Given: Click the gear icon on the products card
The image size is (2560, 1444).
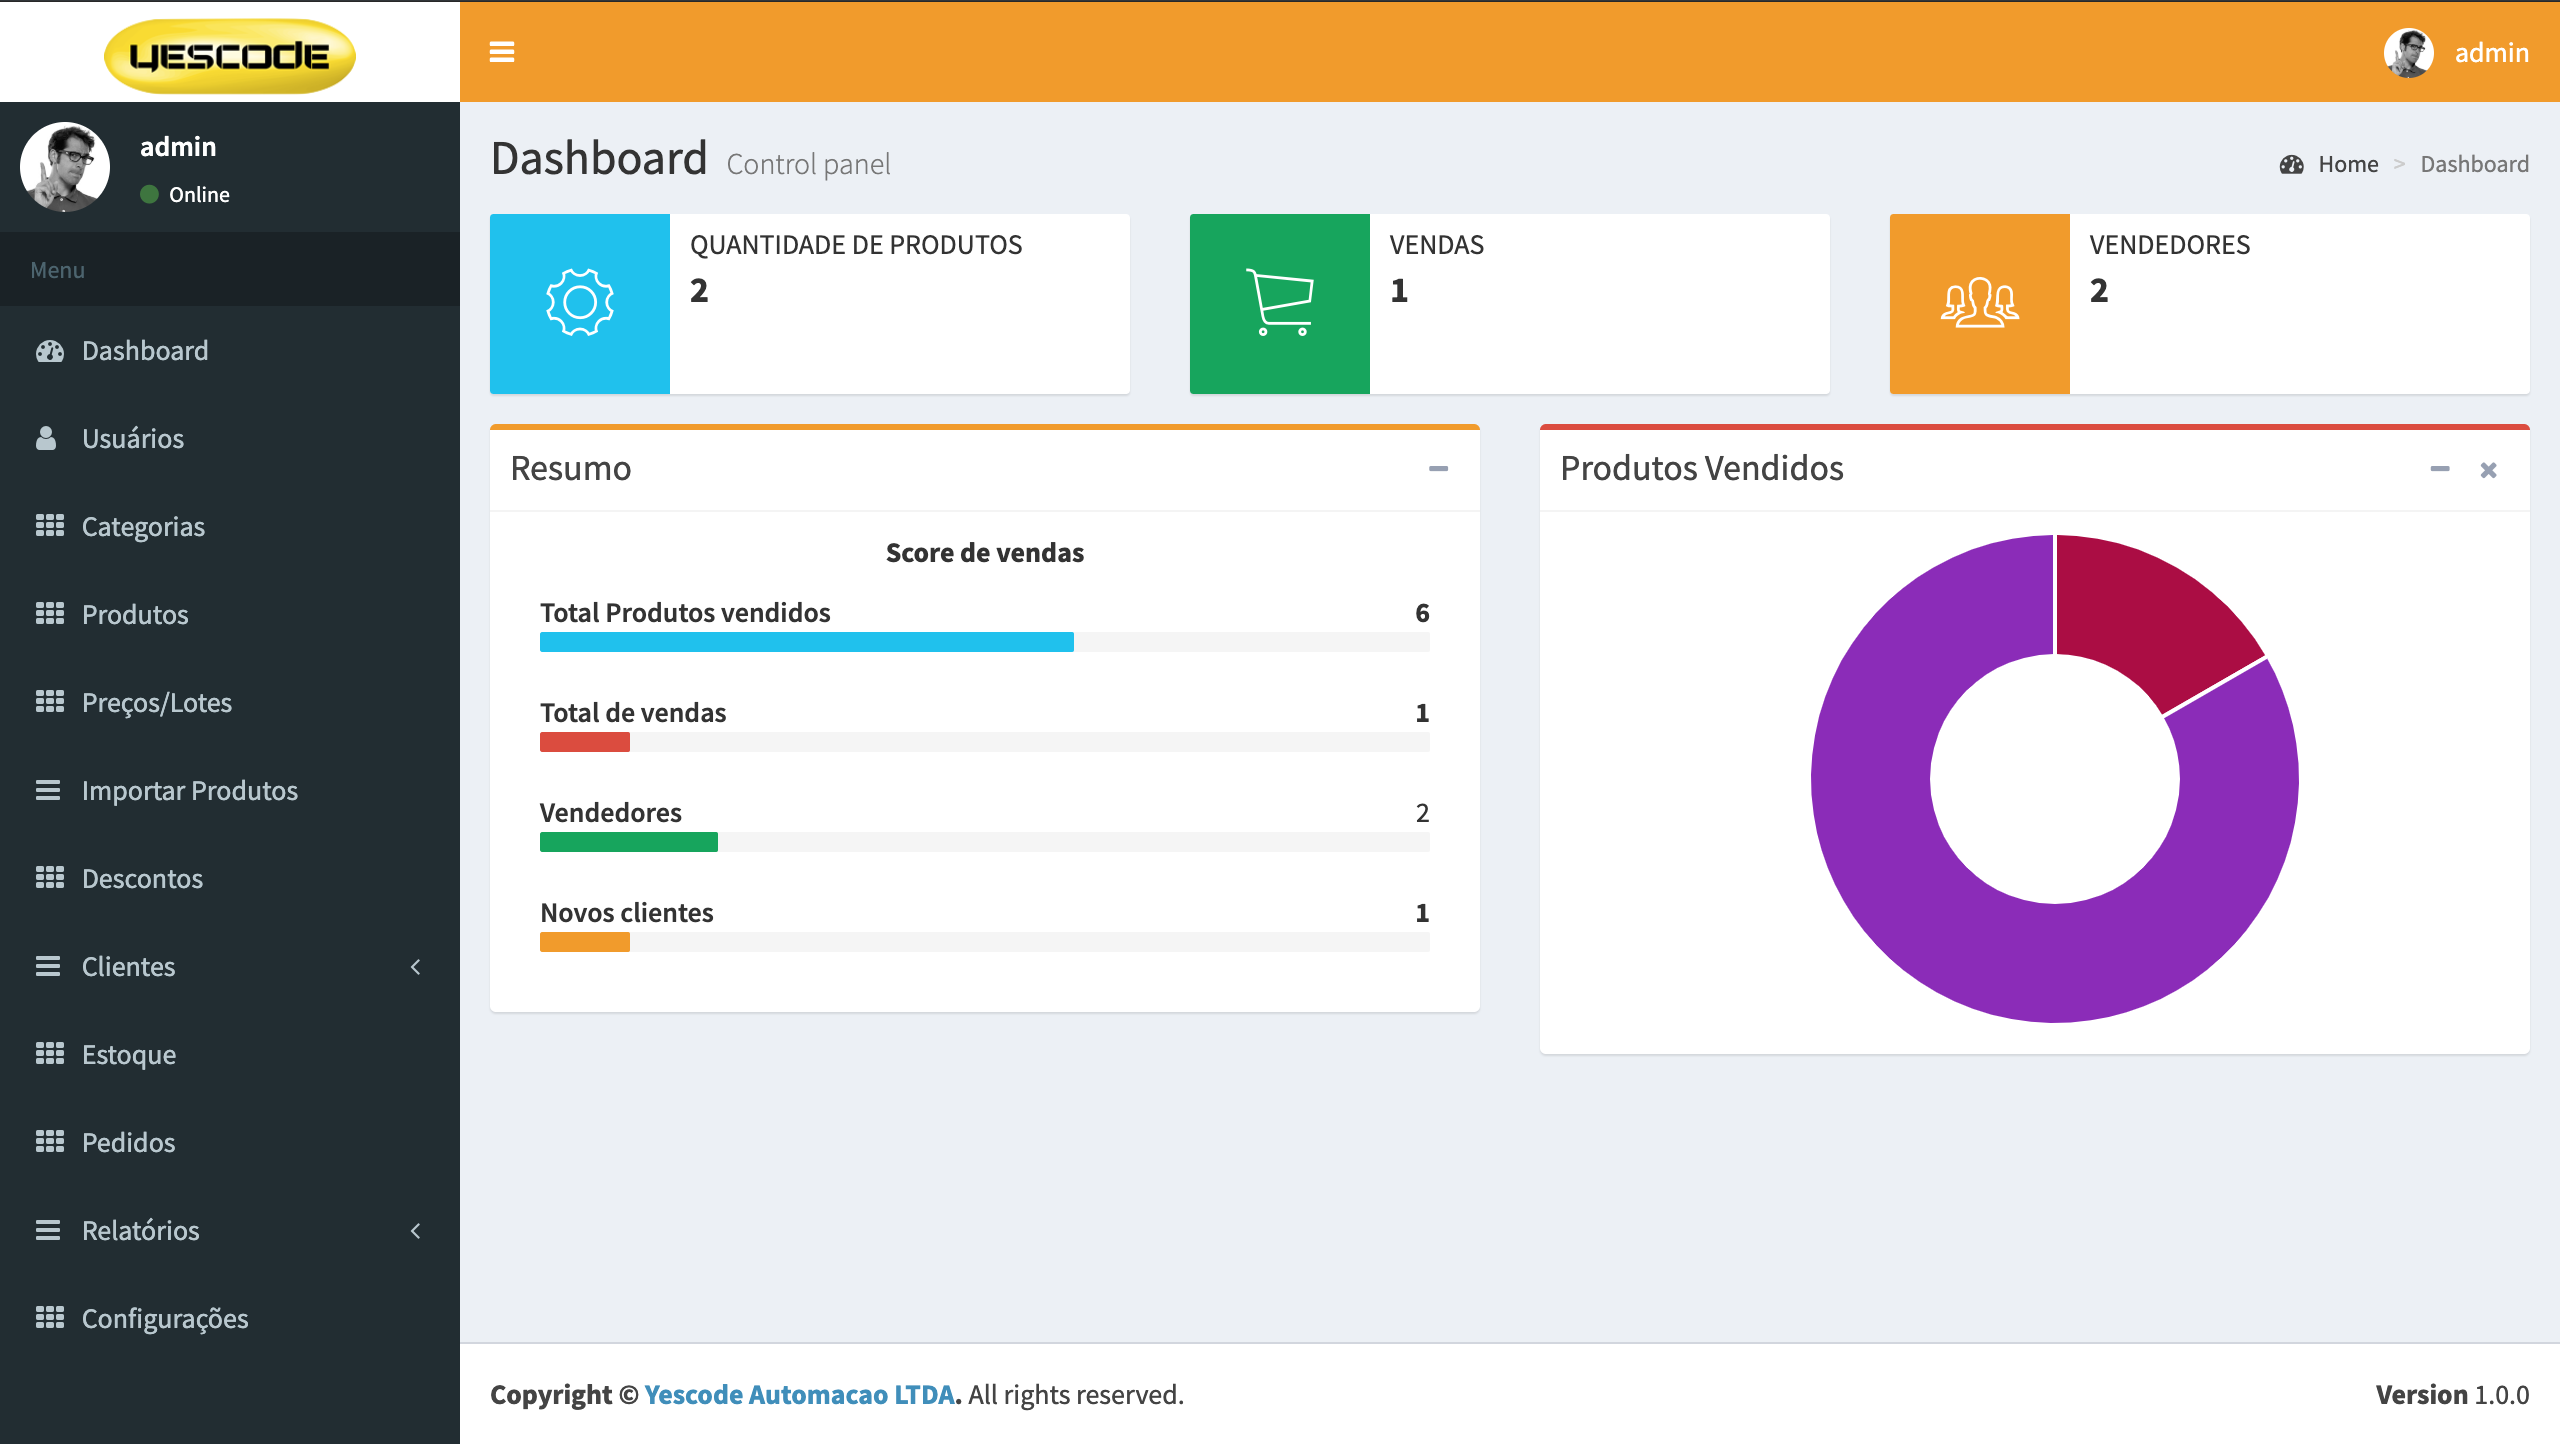Looking at the screenshot, I should (x=580, y=303).
